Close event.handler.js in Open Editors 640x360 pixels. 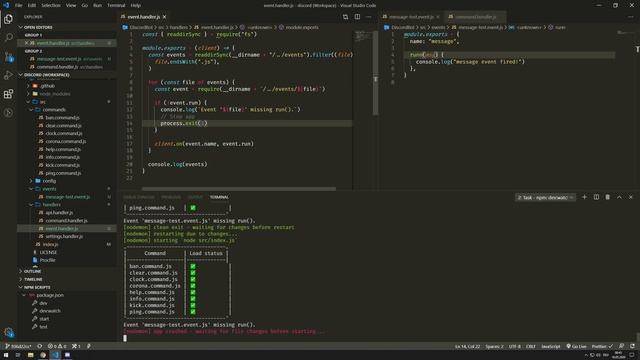(26, 43)
